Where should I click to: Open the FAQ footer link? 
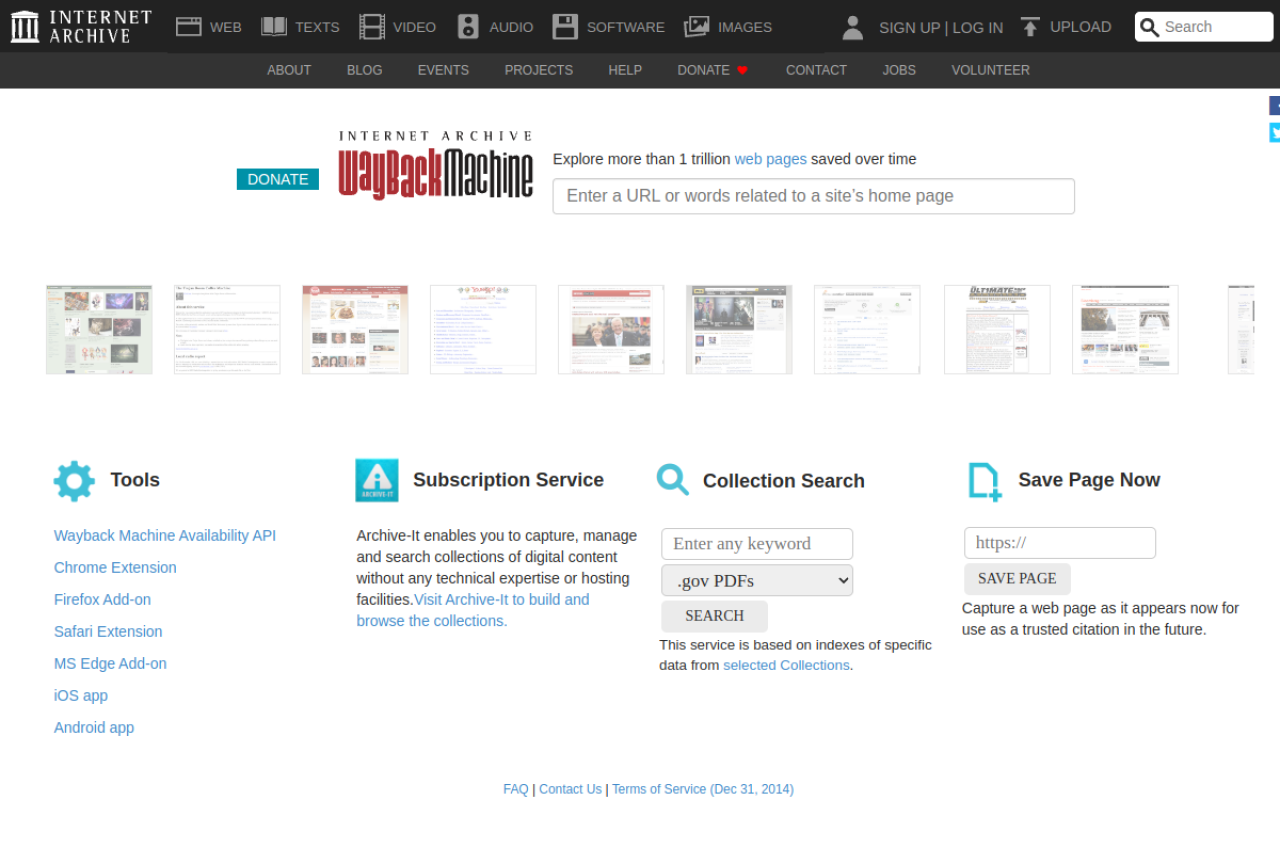click(516, 789)
